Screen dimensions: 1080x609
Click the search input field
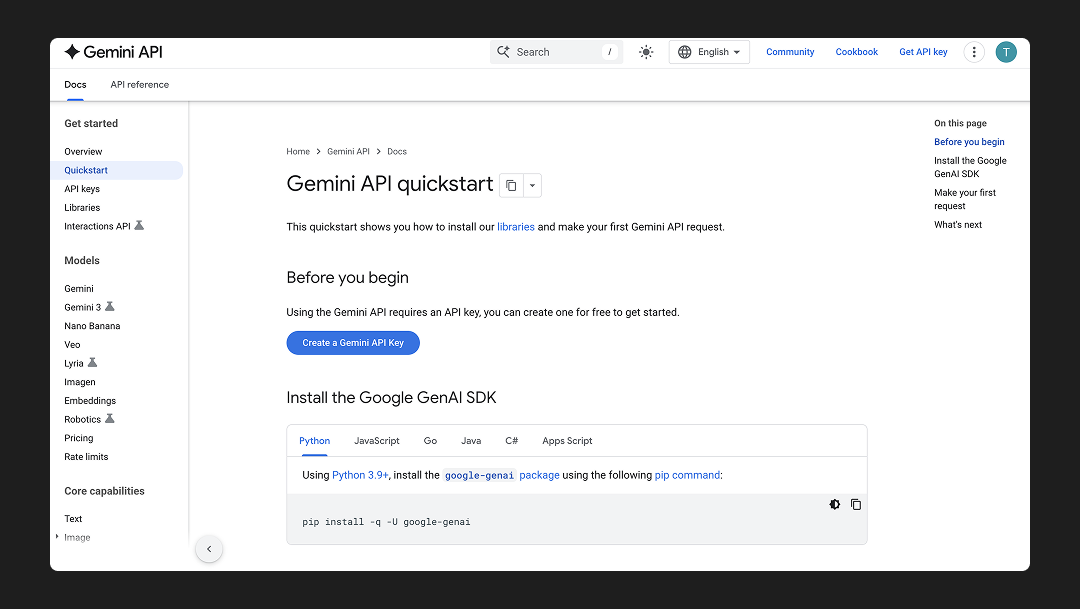[x=556, y=52]
